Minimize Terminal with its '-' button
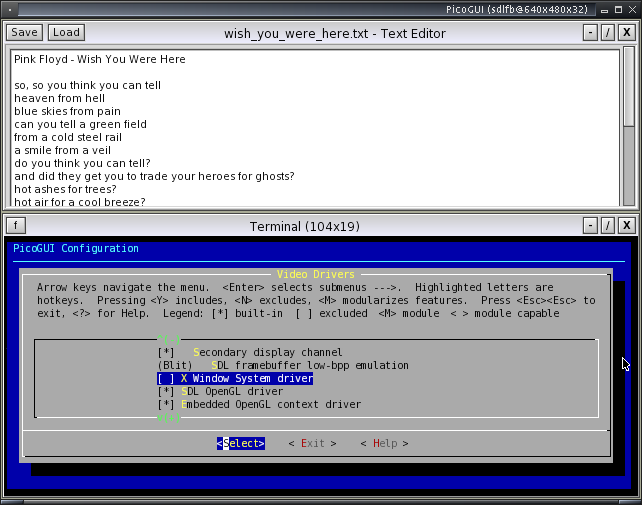The image size is (642, 505). point(590,225)
